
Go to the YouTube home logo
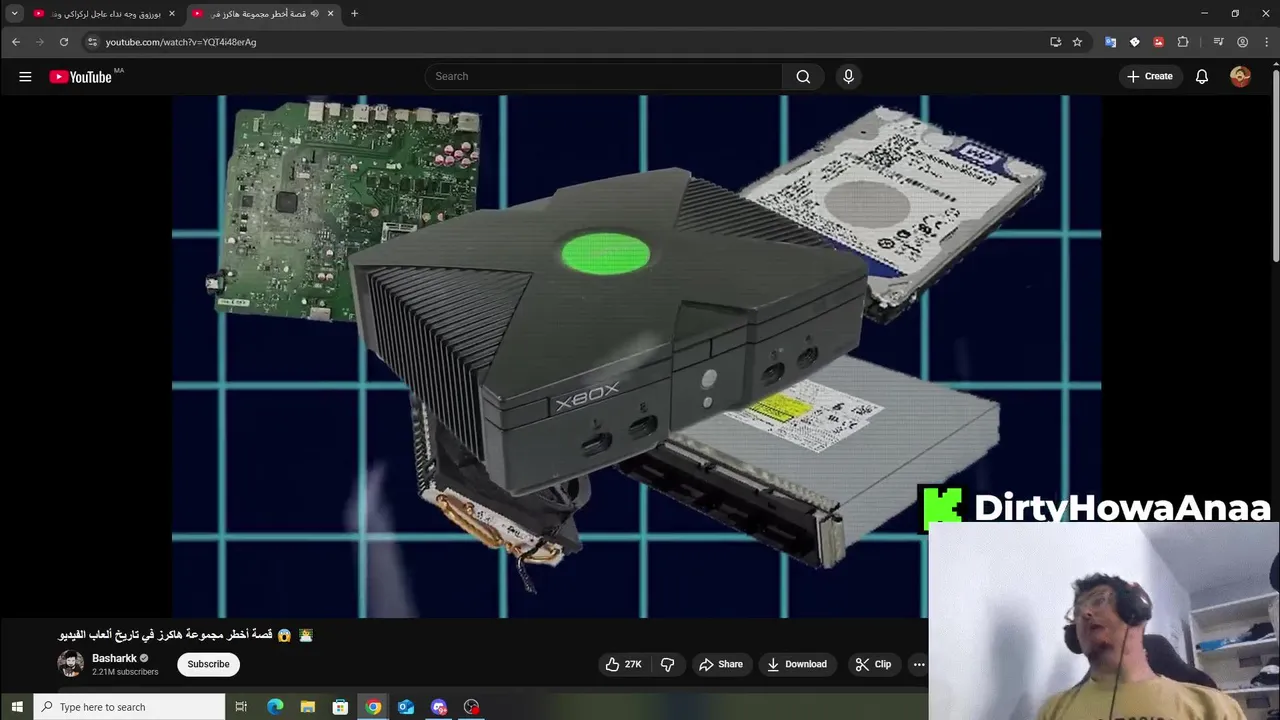(x=80, y=77)
